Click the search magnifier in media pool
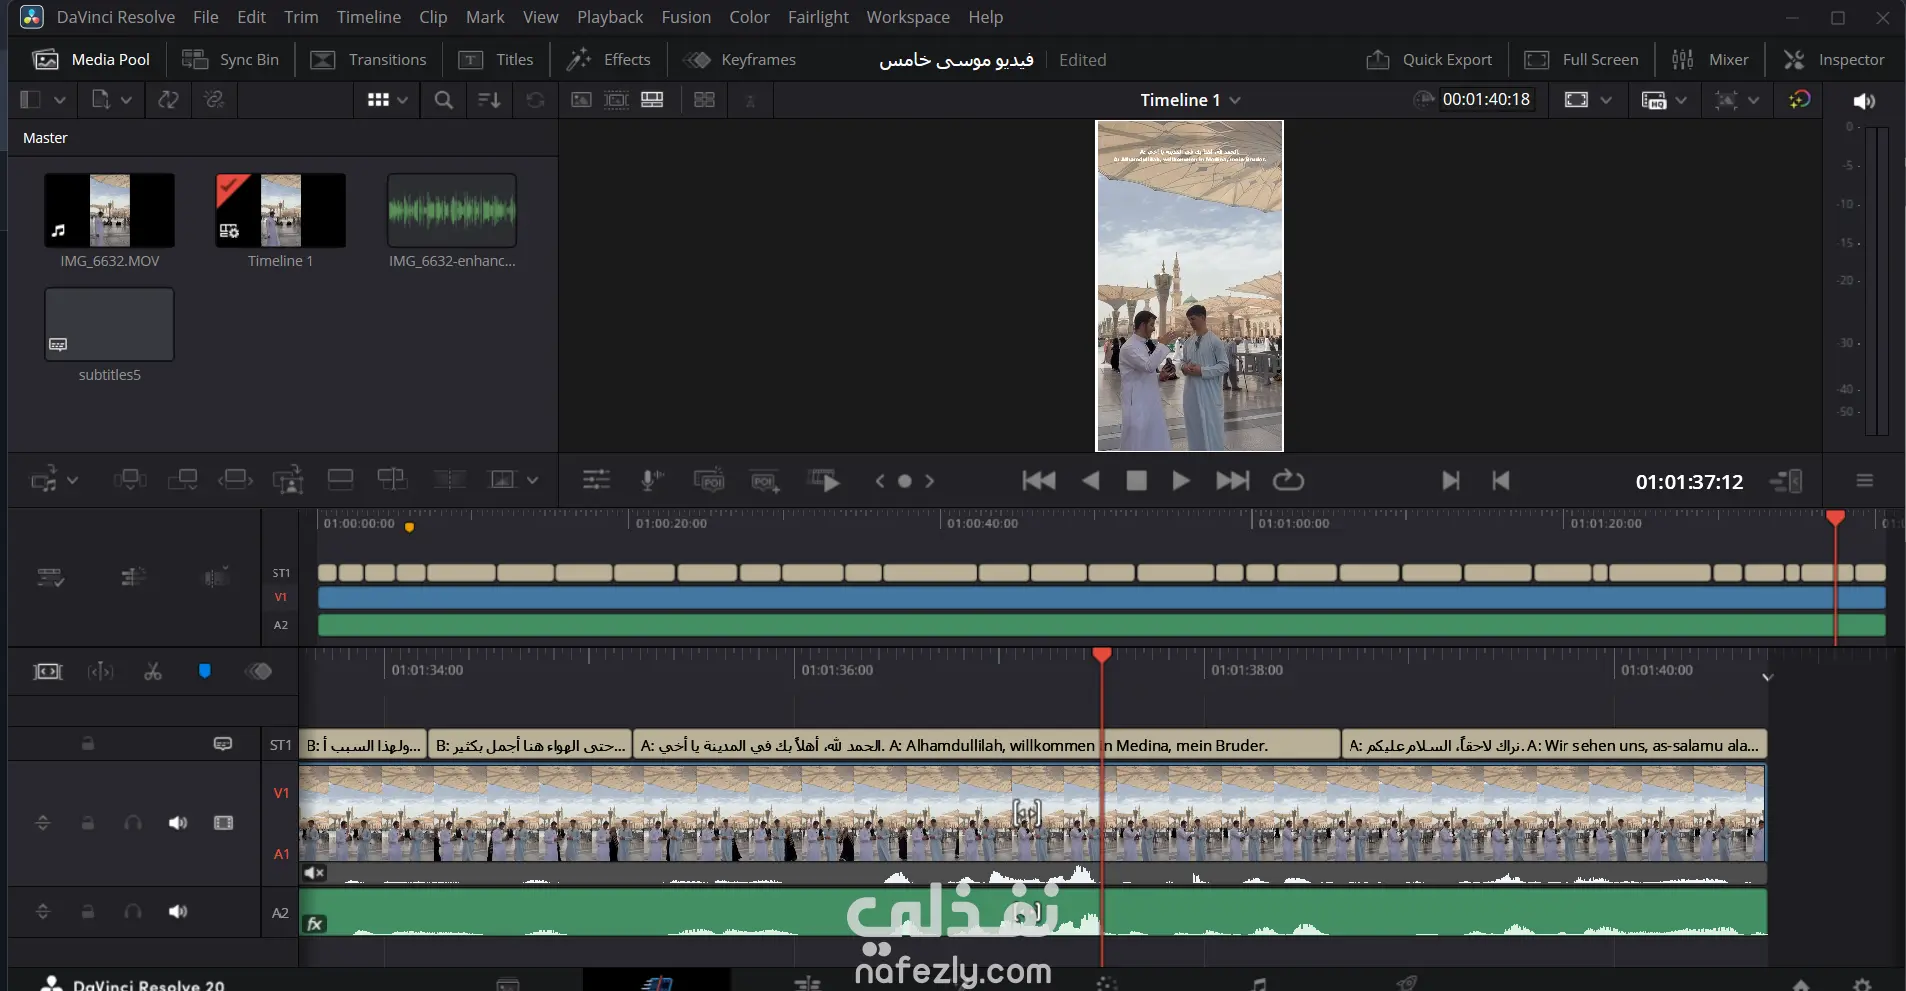Image resolution: width=1906 pixels, height=991 pixels. click(444, 100)
